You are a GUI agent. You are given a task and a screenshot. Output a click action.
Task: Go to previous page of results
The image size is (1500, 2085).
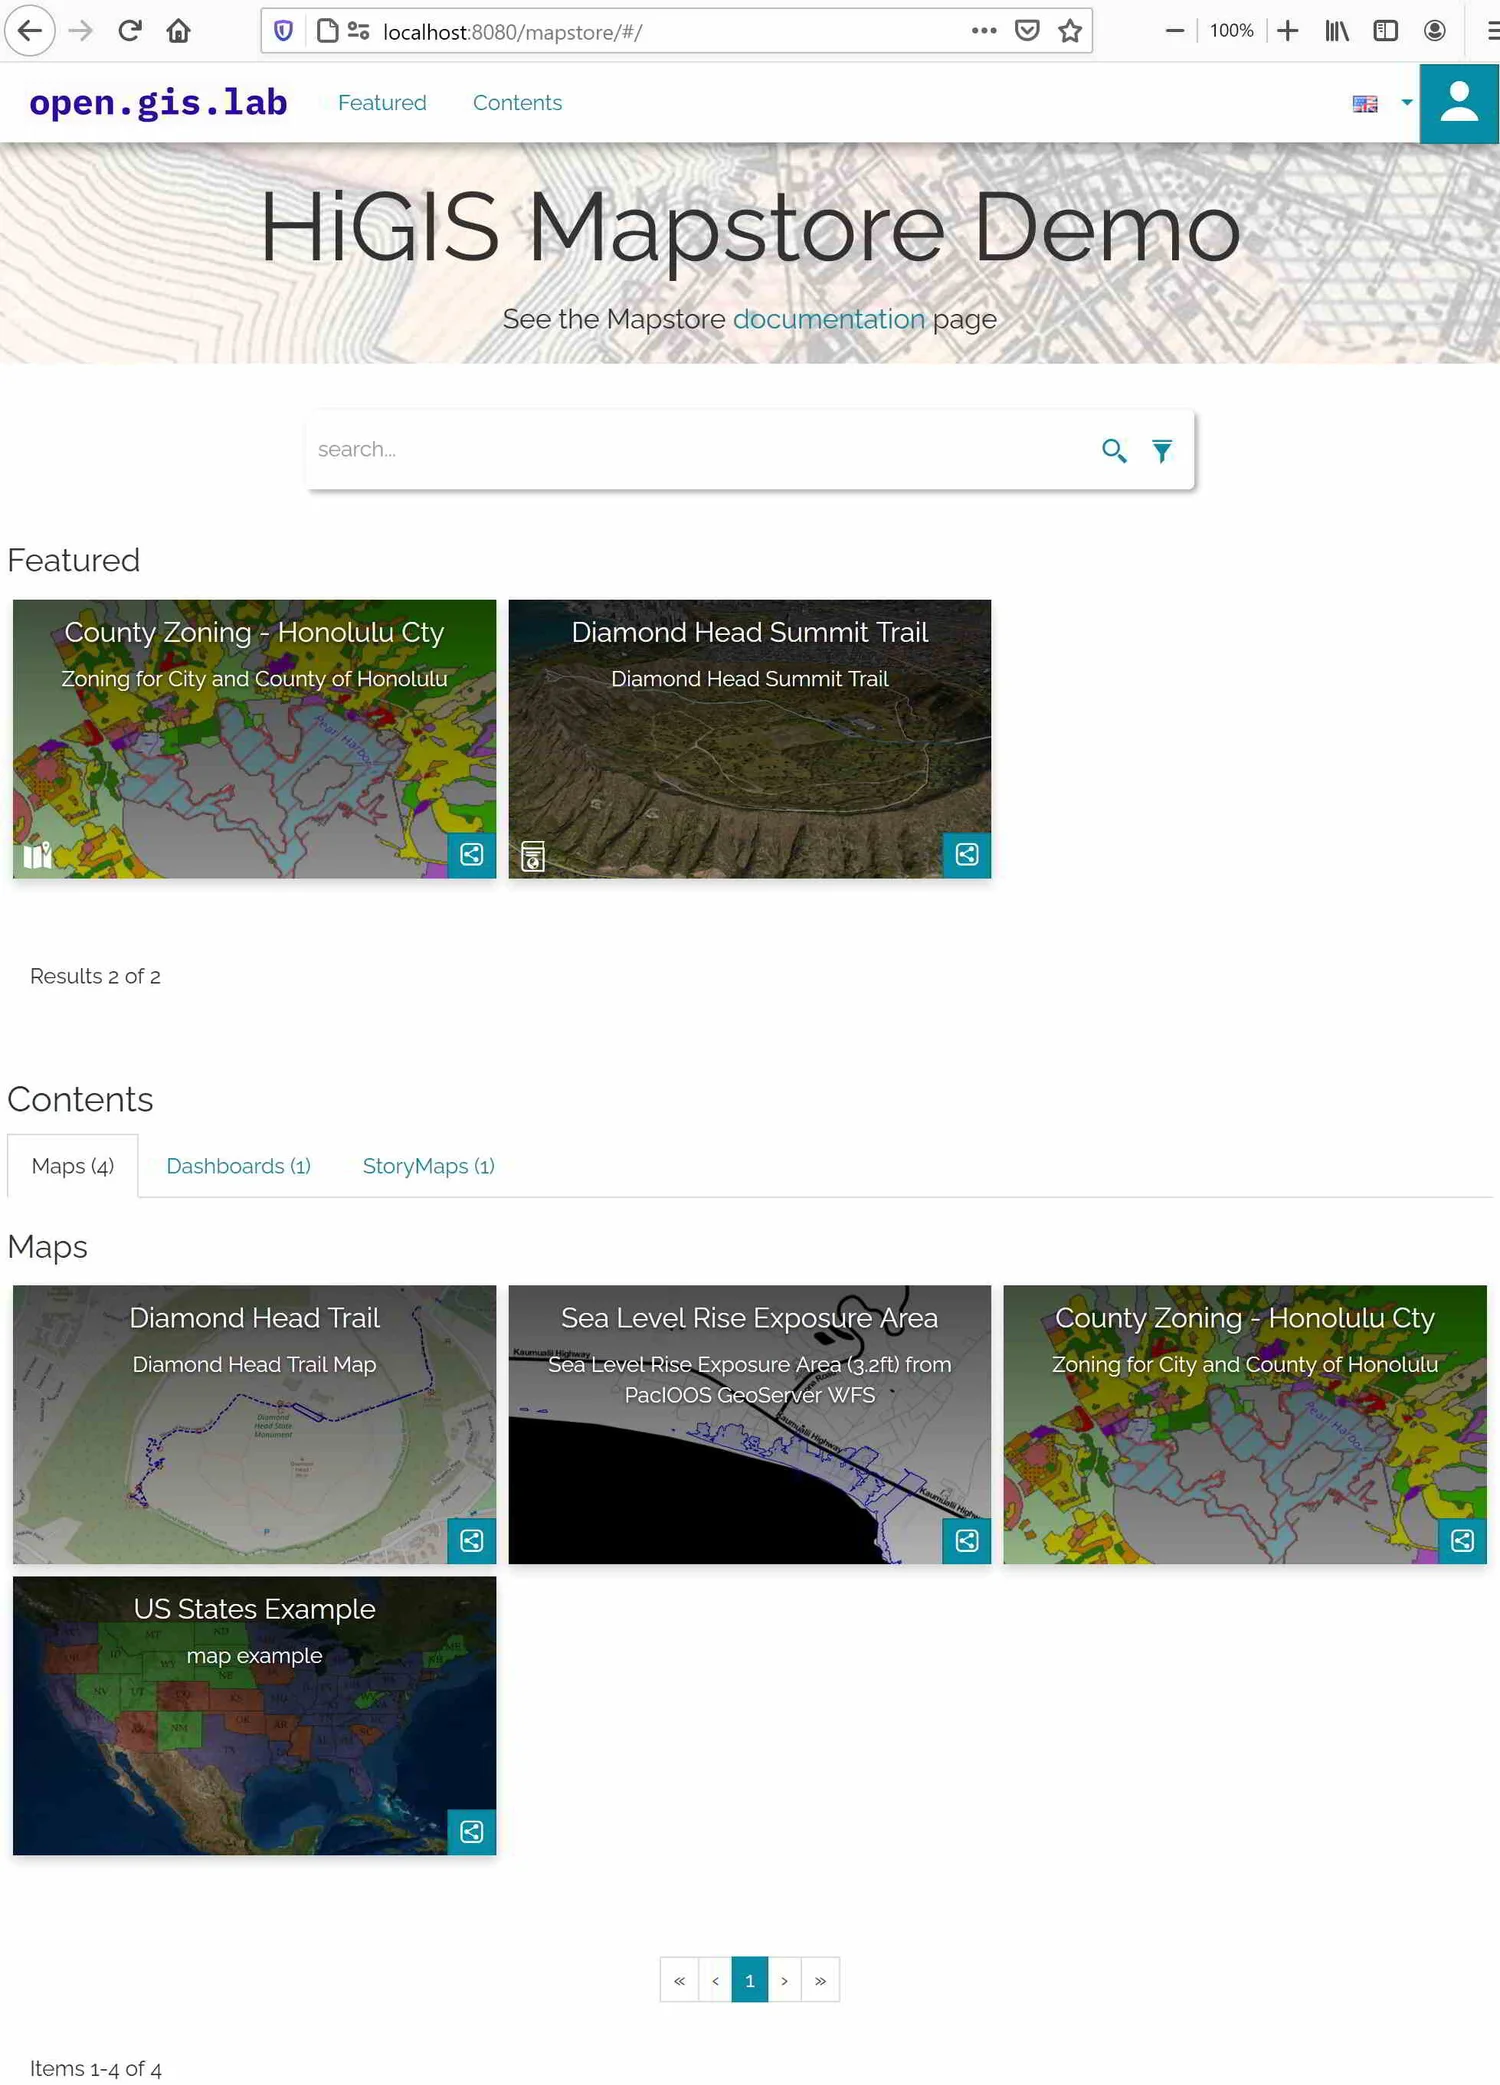715,1980
